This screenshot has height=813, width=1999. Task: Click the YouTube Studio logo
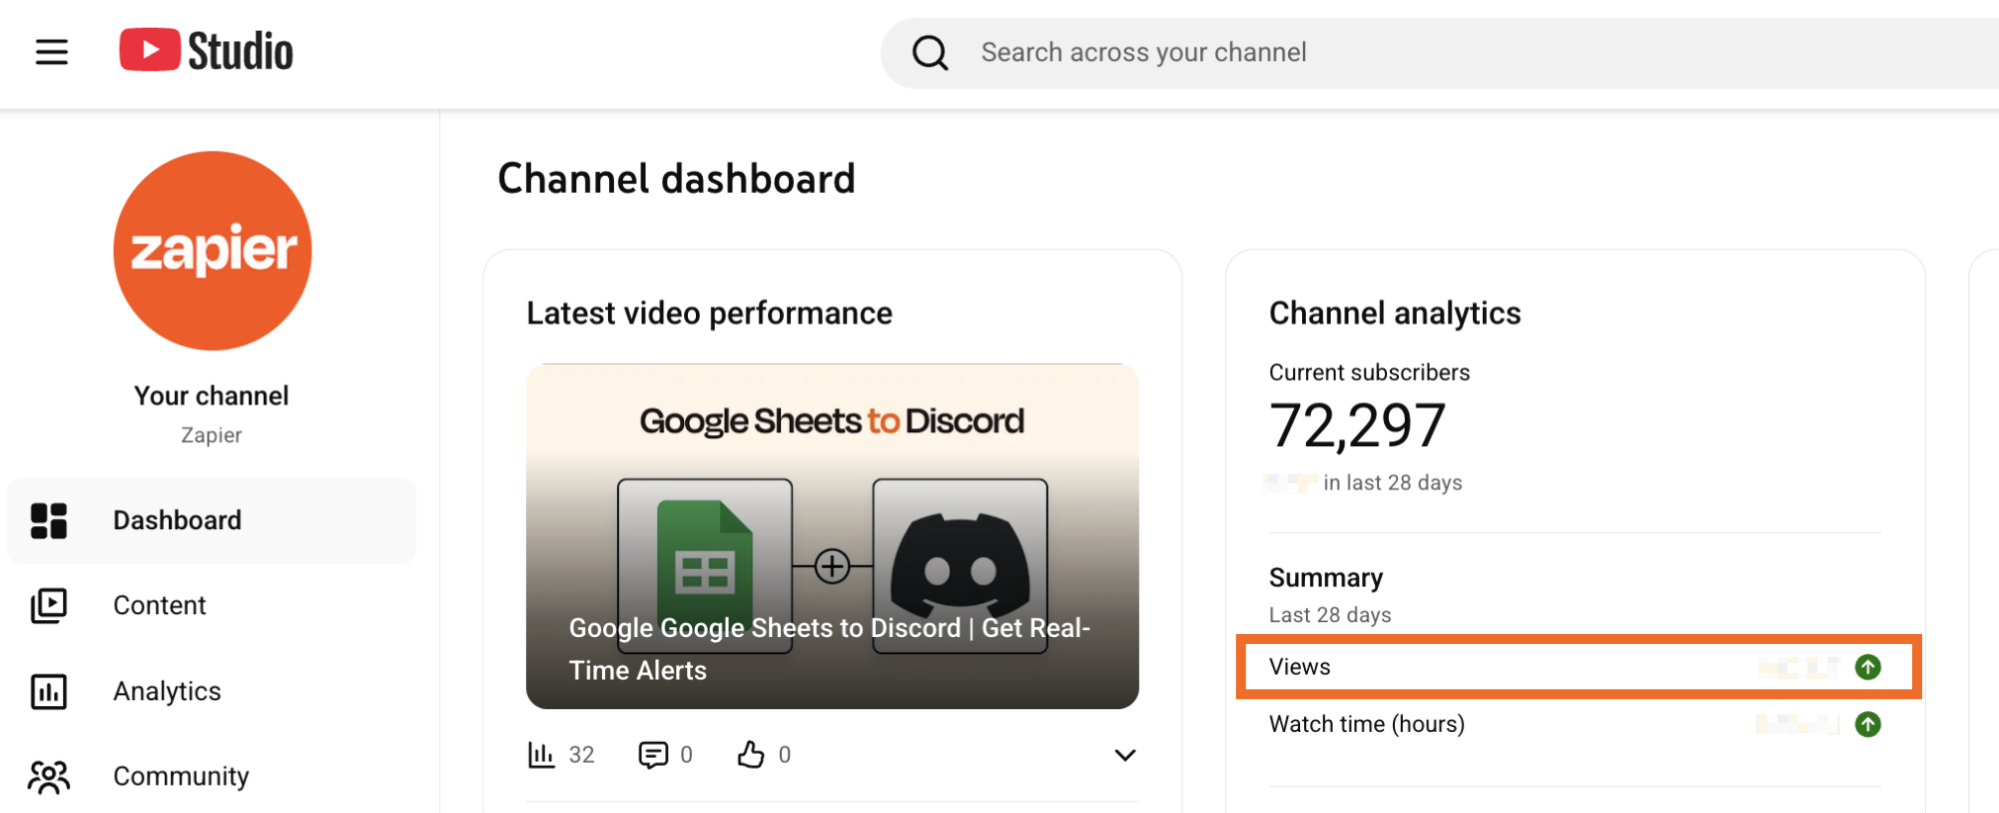pyautogui.click(x=206, y=51)
